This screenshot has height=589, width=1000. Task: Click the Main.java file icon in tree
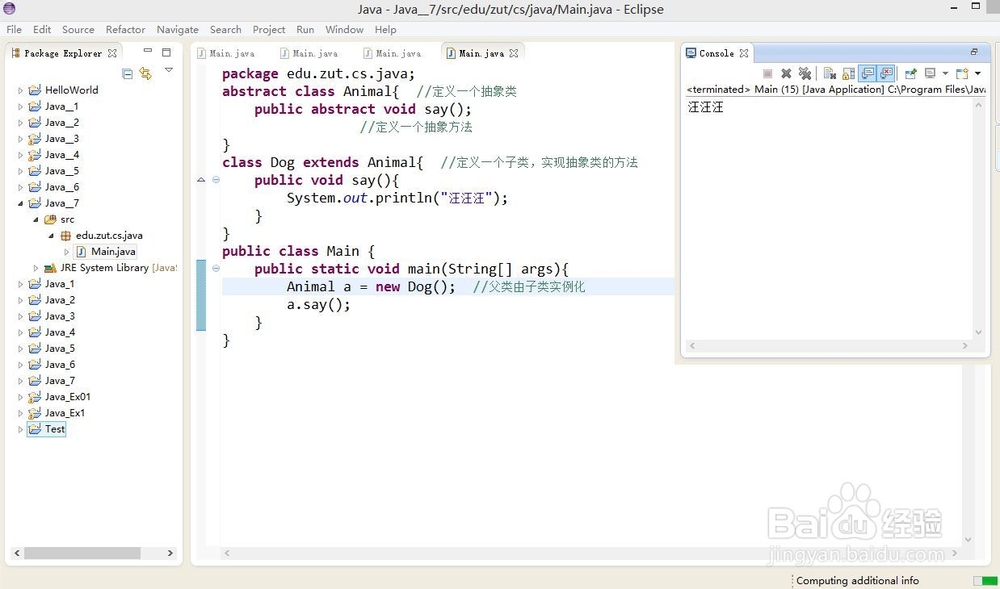(81, 251)
